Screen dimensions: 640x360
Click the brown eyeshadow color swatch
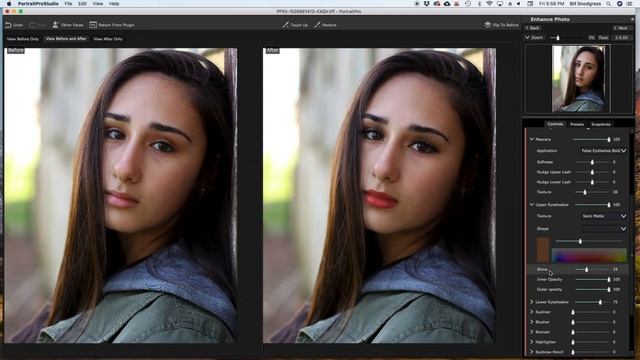pos(543,249)
